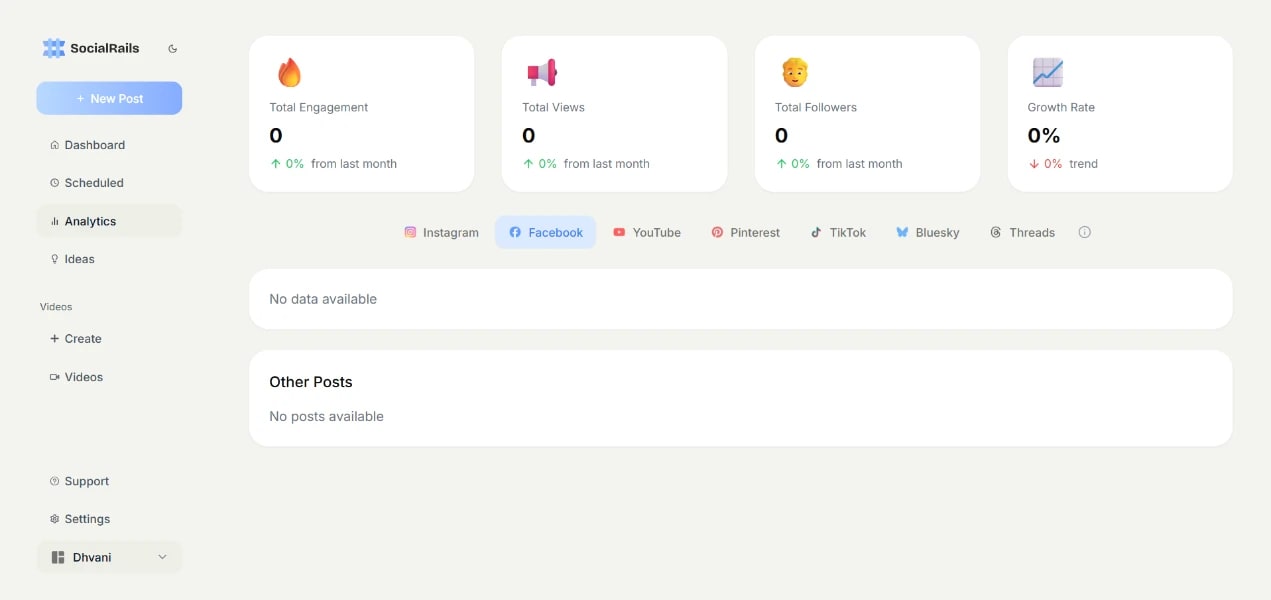1271x600 pixels.
Task: Switch to the Instagram analytics tab
Action: click(x=441, y=232)
